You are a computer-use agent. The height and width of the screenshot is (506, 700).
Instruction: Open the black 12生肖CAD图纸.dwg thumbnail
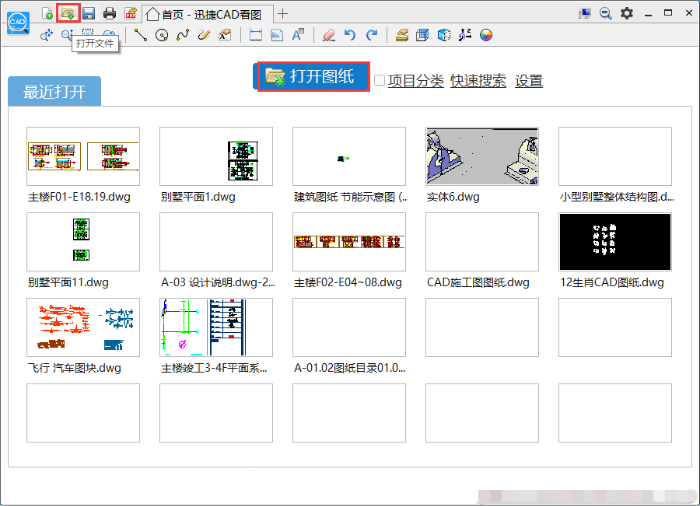(615, 242)
